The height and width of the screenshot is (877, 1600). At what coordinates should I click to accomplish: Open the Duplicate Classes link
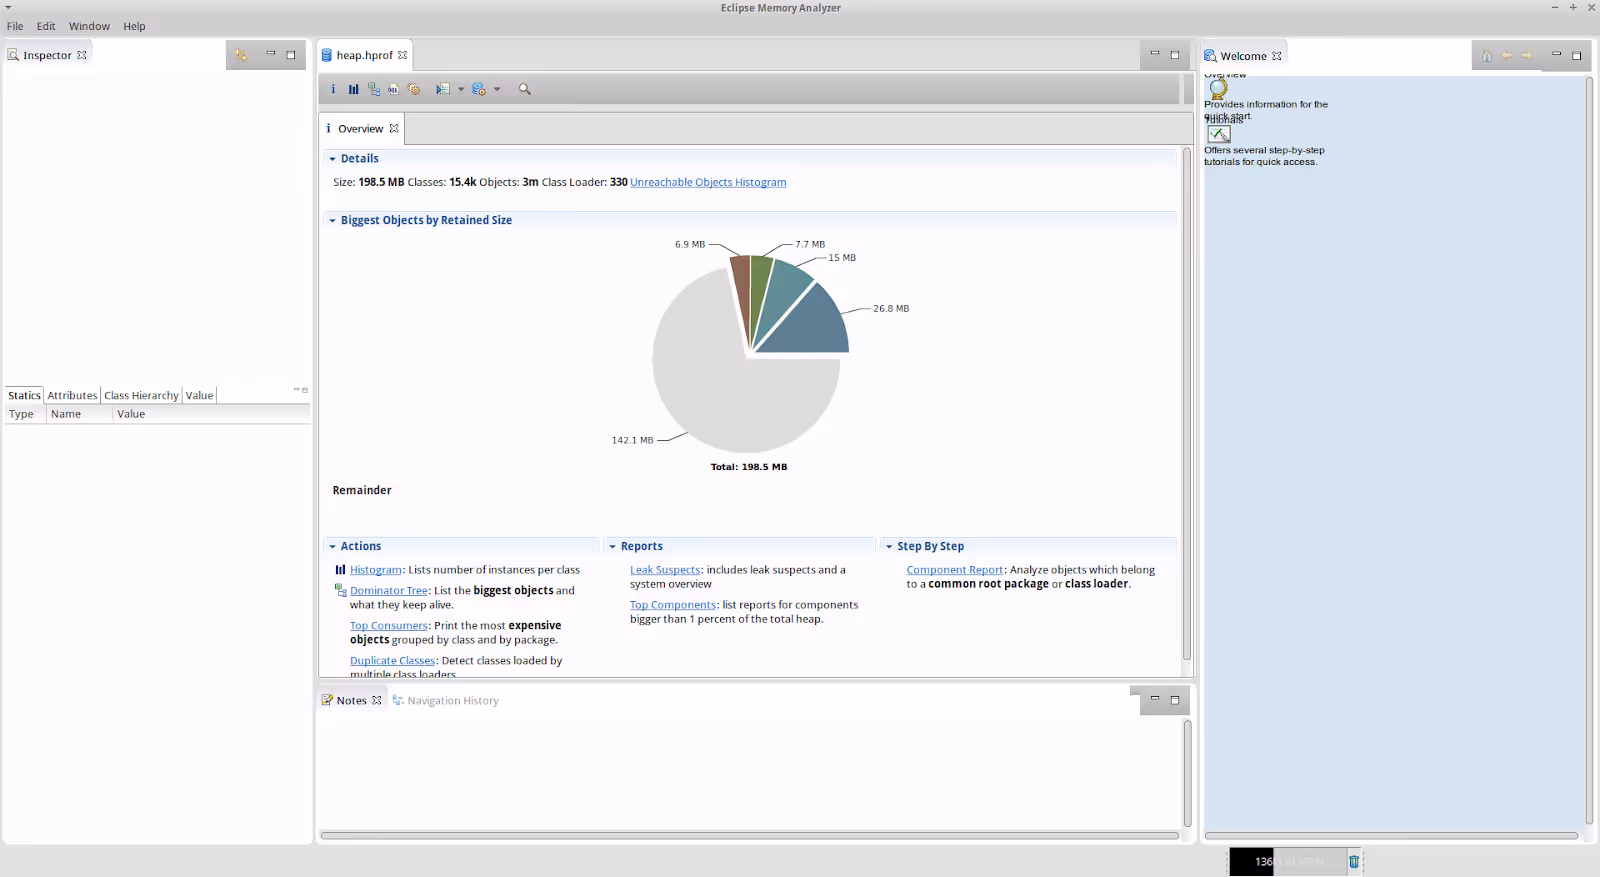tap(393, 661)
